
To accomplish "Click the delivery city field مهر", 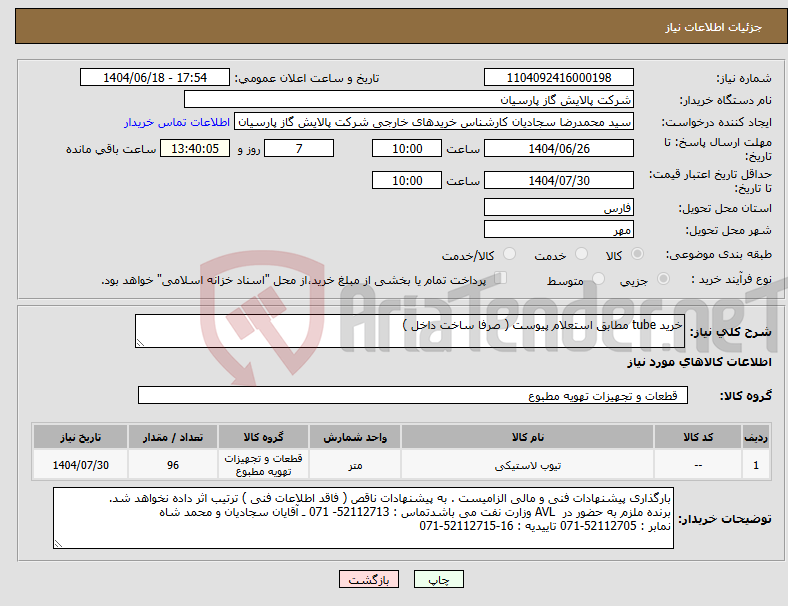I will pos(558,230).
